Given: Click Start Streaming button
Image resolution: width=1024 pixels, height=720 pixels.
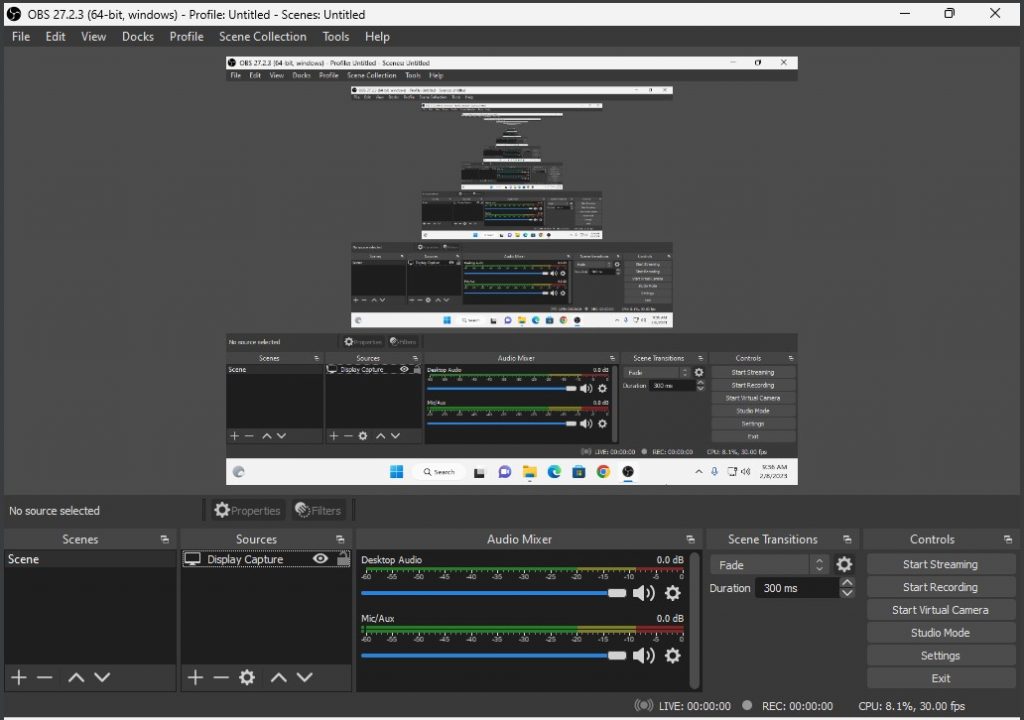Looking at the screenshot, I should click(x=940, y=565).
